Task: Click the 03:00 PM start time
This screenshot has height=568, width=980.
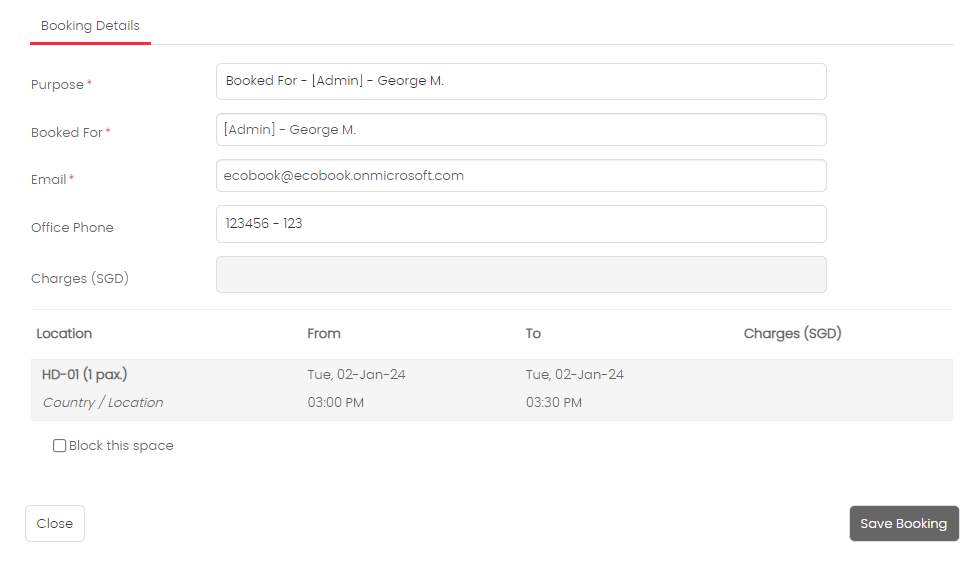Action: pyautogui.click(x=336, y=402)
